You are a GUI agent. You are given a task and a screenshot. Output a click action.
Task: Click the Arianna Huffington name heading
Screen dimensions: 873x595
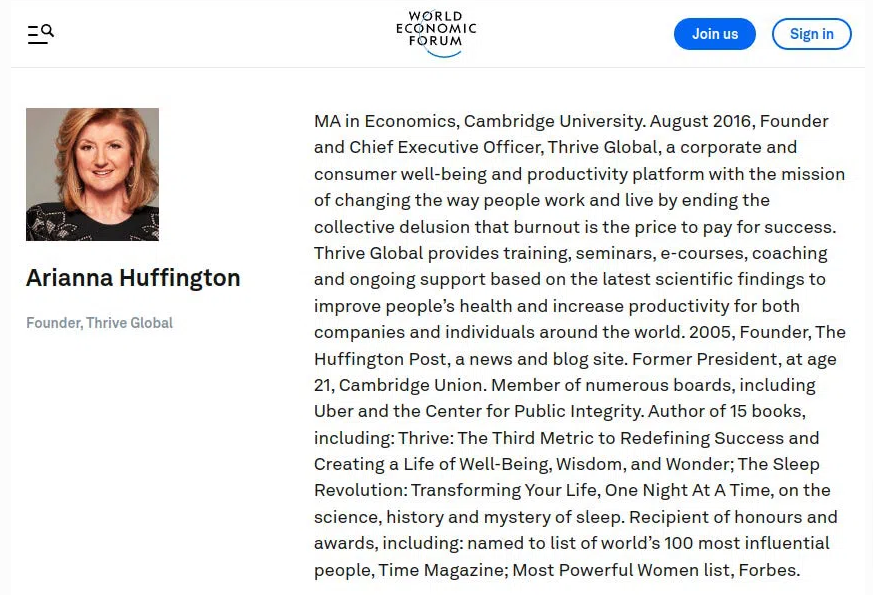(x=133, y=278)
